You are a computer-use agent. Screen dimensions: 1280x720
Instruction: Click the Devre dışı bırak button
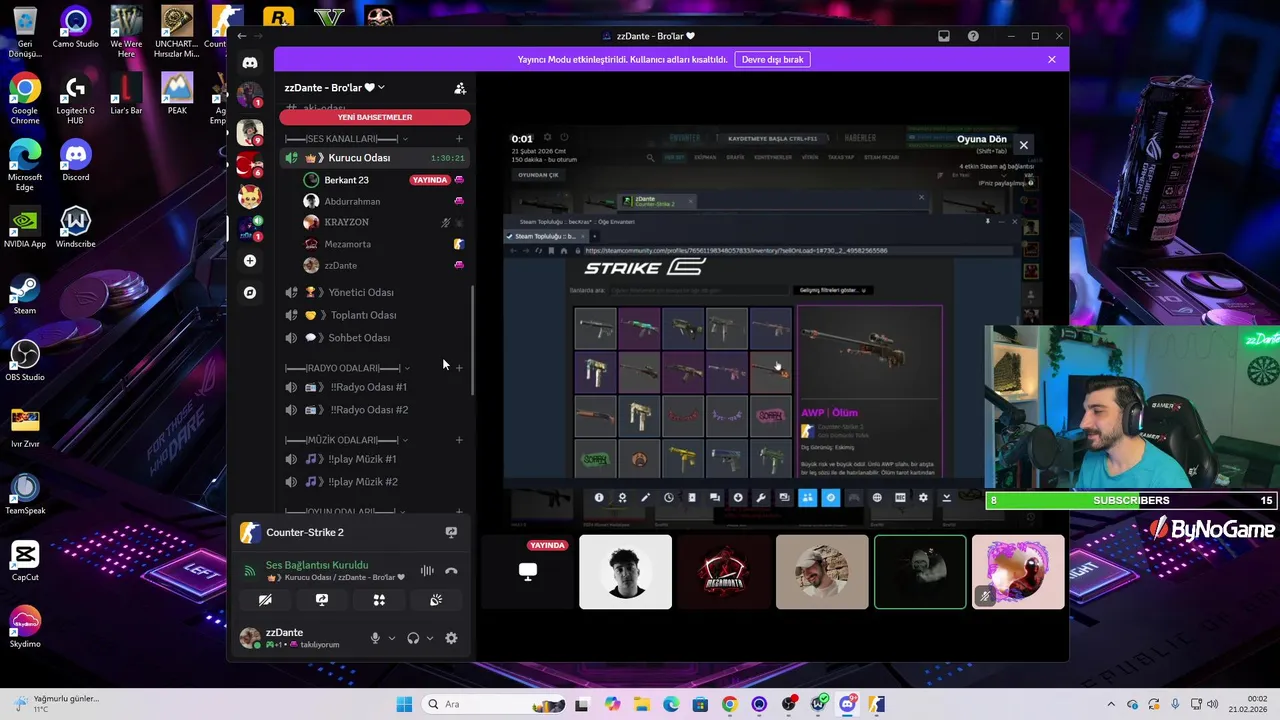point(772,60)
